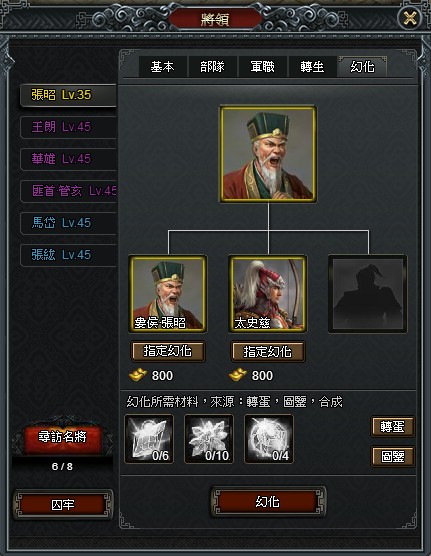
Task: Open the 囚牢 button
Action: (63, 505)
